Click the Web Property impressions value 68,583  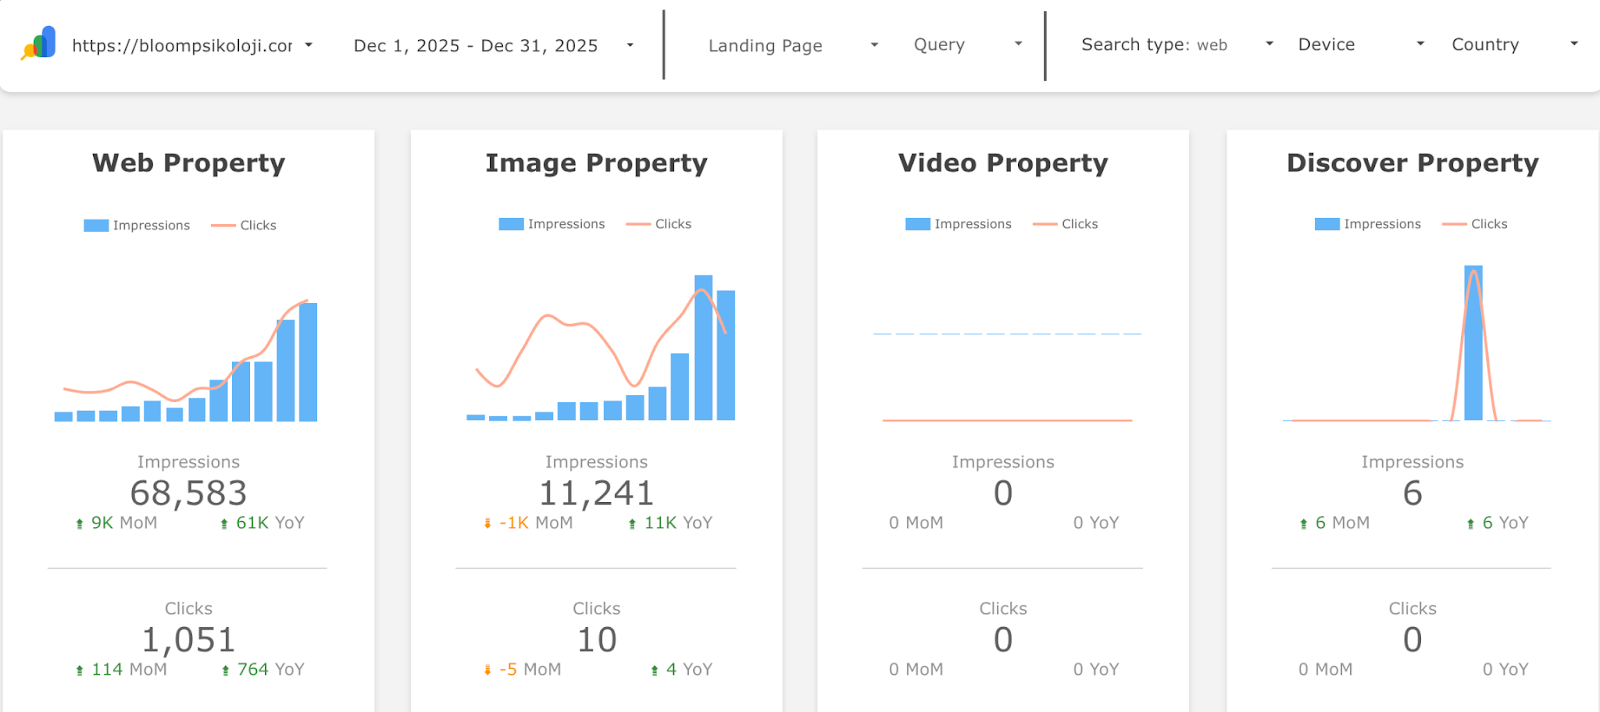click(188, 493)
